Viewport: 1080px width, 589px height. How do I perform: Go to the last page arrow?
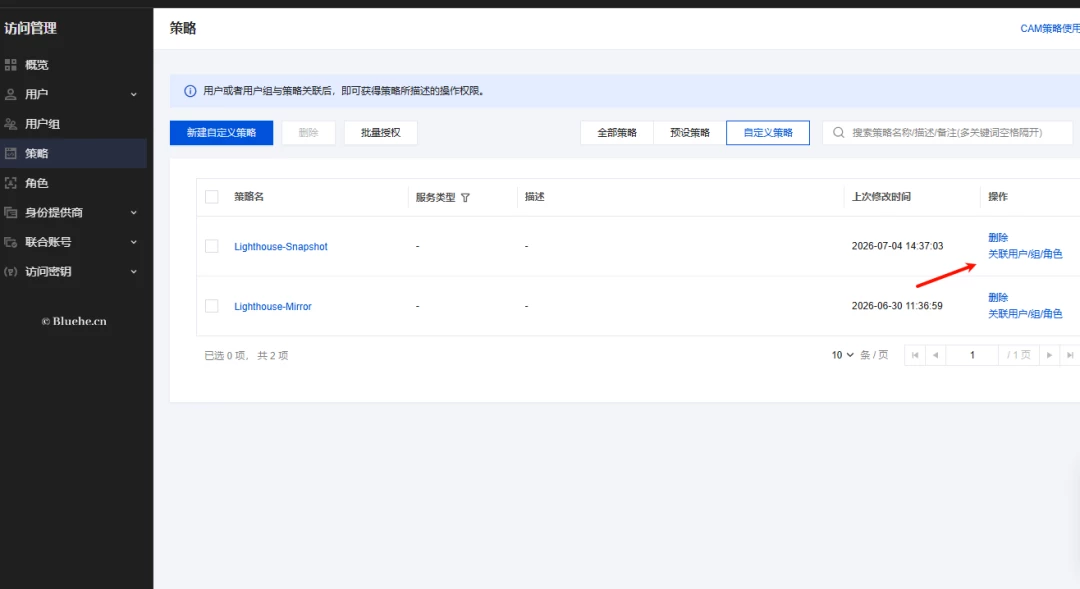(1070, 355)
